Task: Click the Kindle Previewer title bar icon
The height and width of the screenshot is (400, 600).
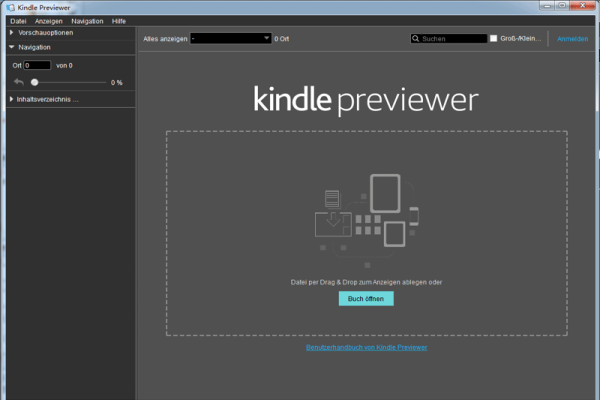Action: point(10,7)
